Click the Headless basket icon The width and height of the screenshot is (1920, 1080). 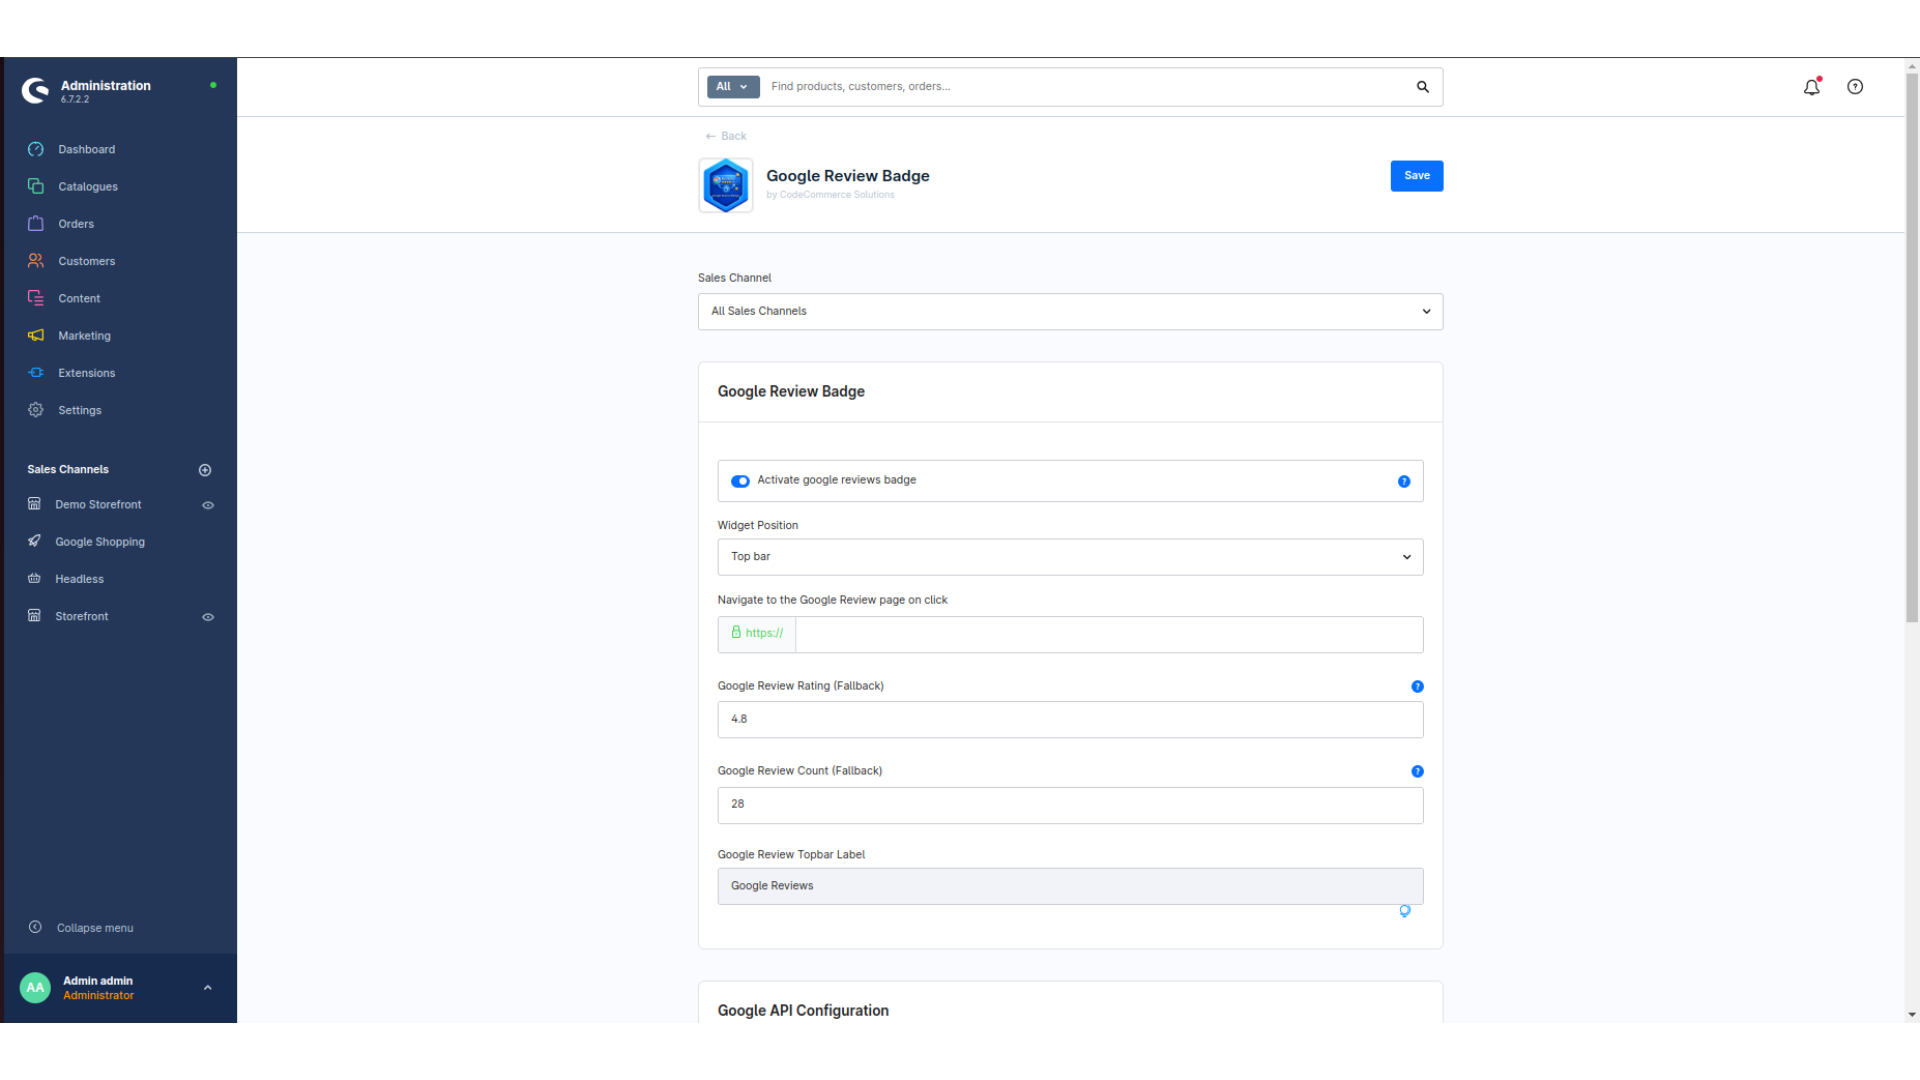(34, 578)
